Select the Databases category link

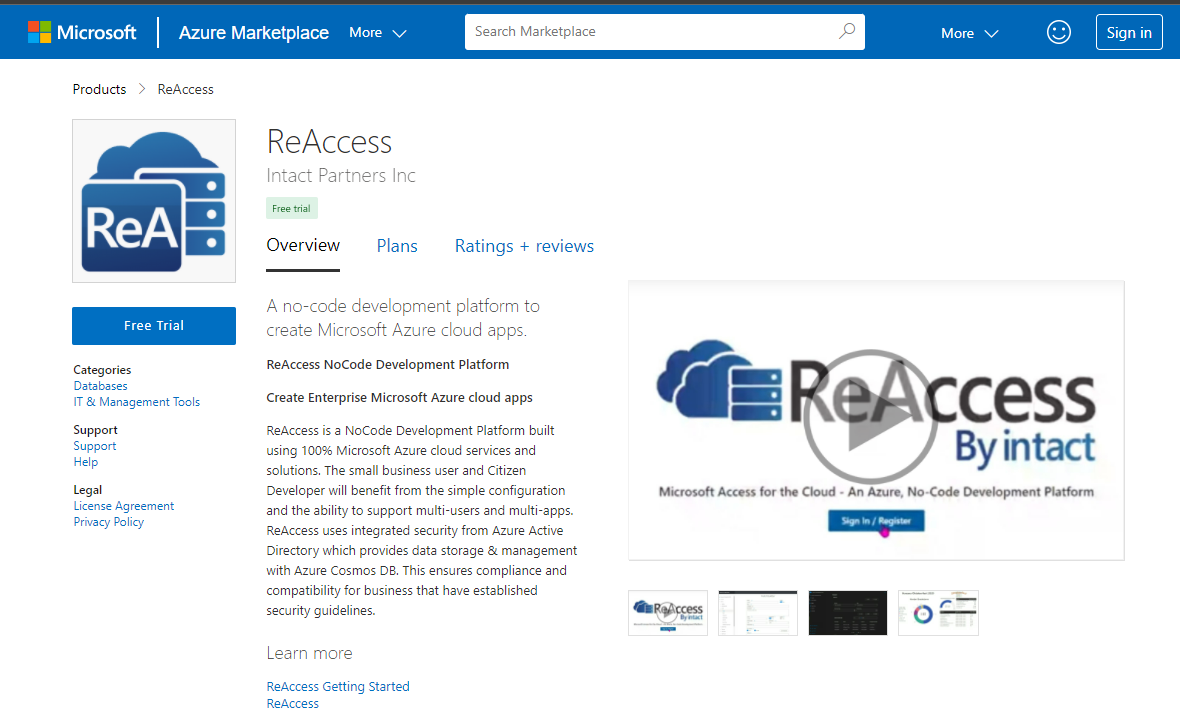tap(100, 385)
